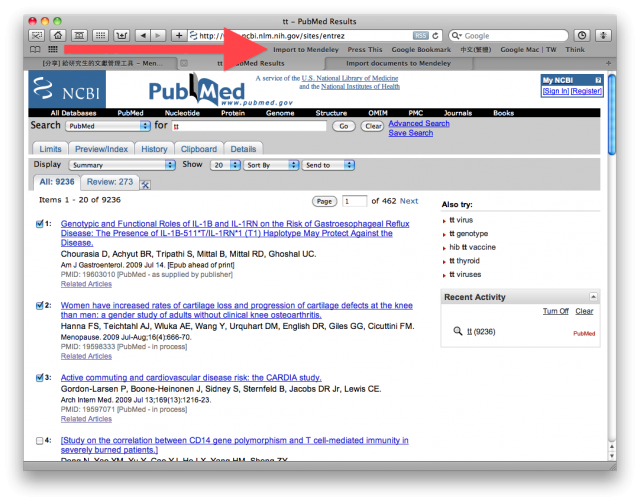Click the tools icon next to Review tab

point(145,185)
